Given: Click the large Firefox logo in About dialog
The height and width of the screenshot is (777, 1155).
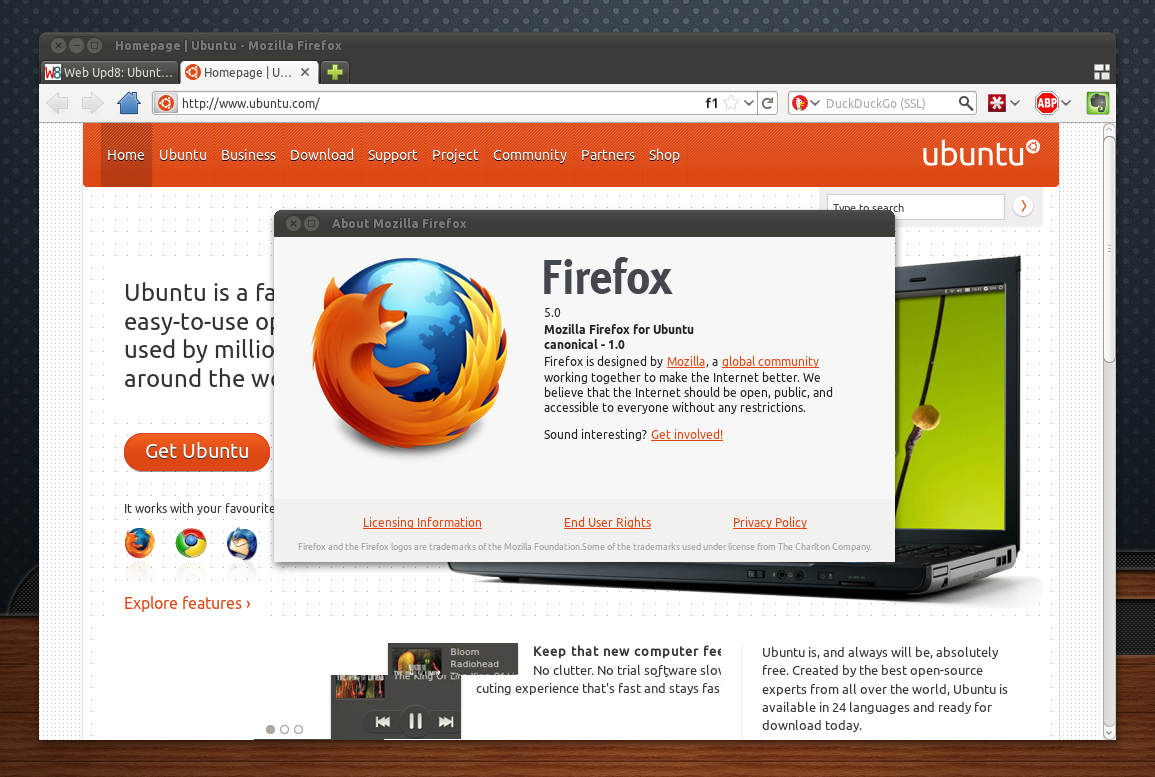Looking at the screenshot, I should [410, 352].
